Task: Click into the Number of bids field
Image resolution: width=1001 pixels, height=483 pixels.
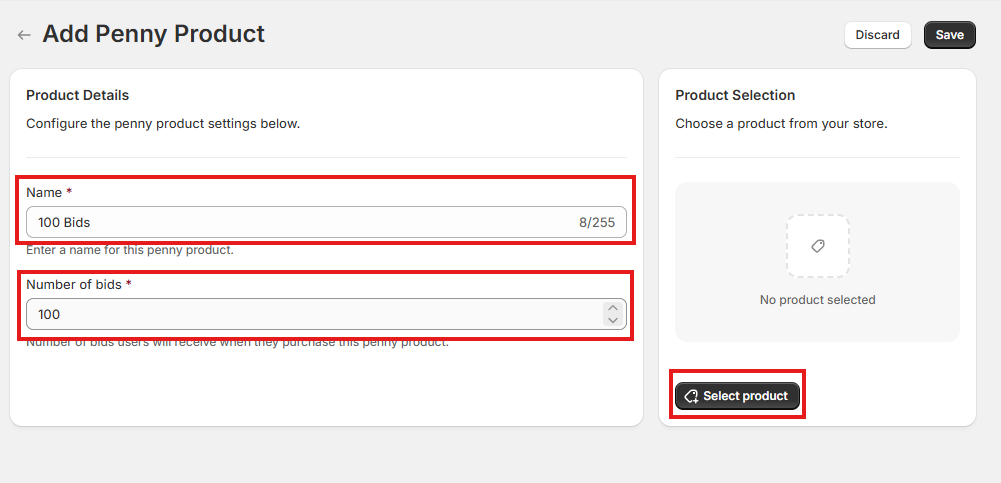Action: pyautogui.click(x=300, y=314)
